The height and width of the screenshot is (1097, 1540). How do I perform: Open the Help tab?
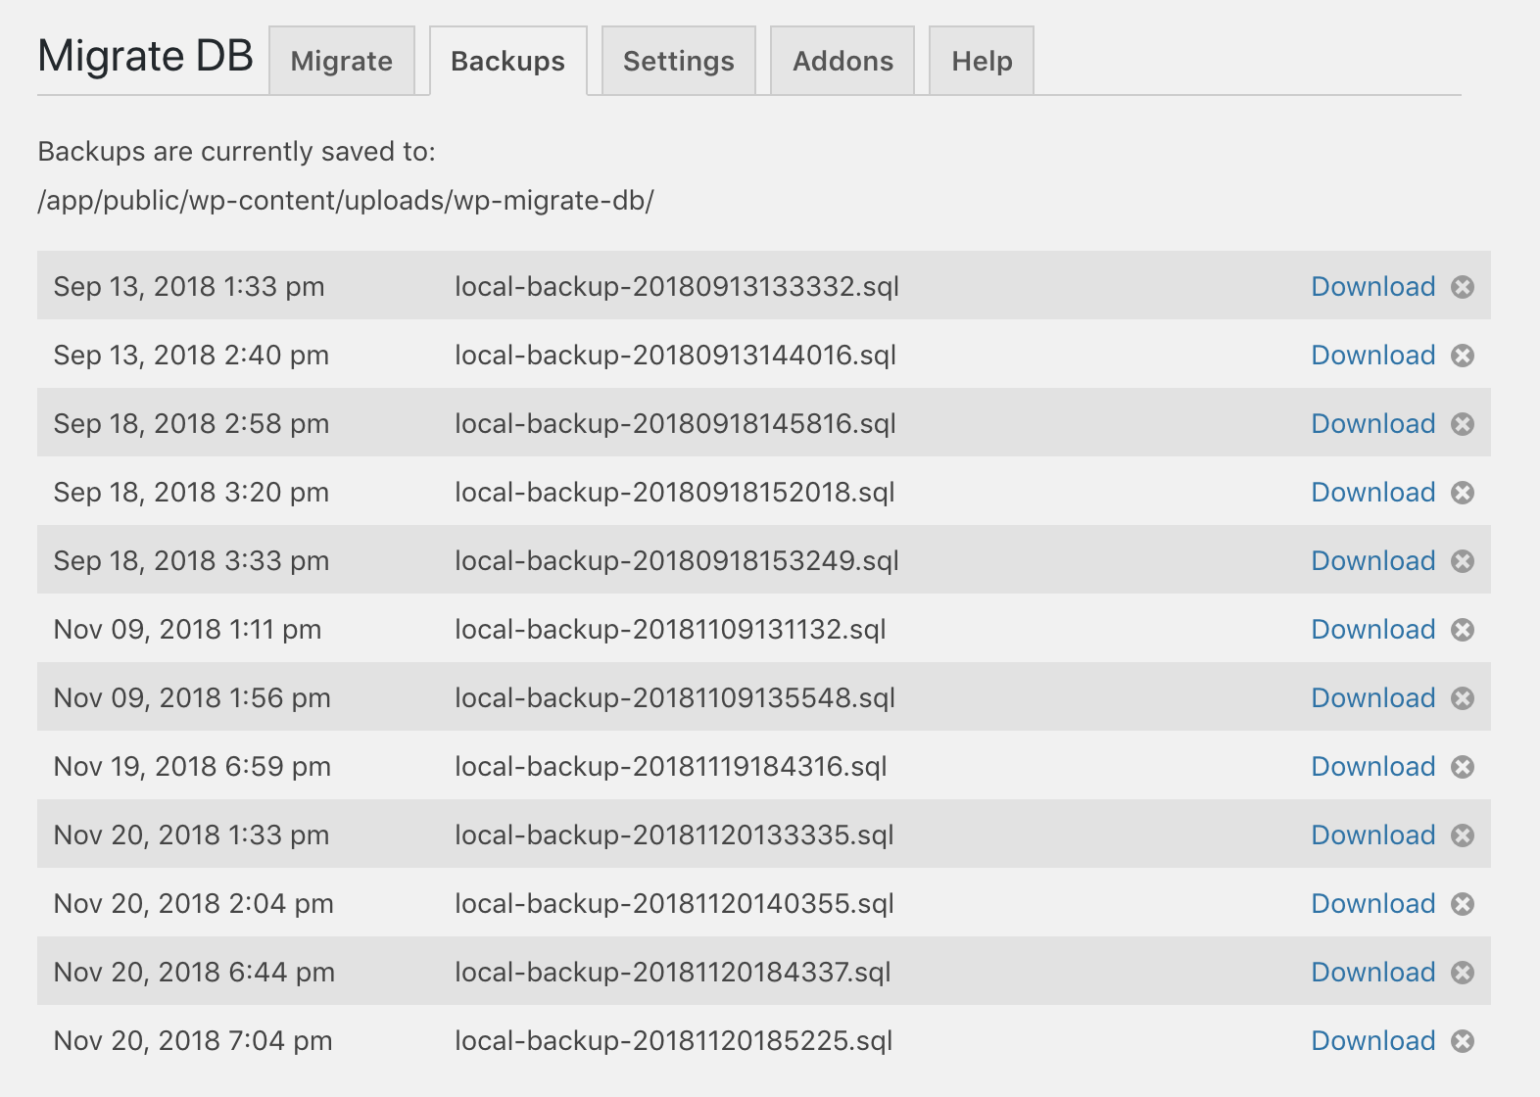click(981, 61)
